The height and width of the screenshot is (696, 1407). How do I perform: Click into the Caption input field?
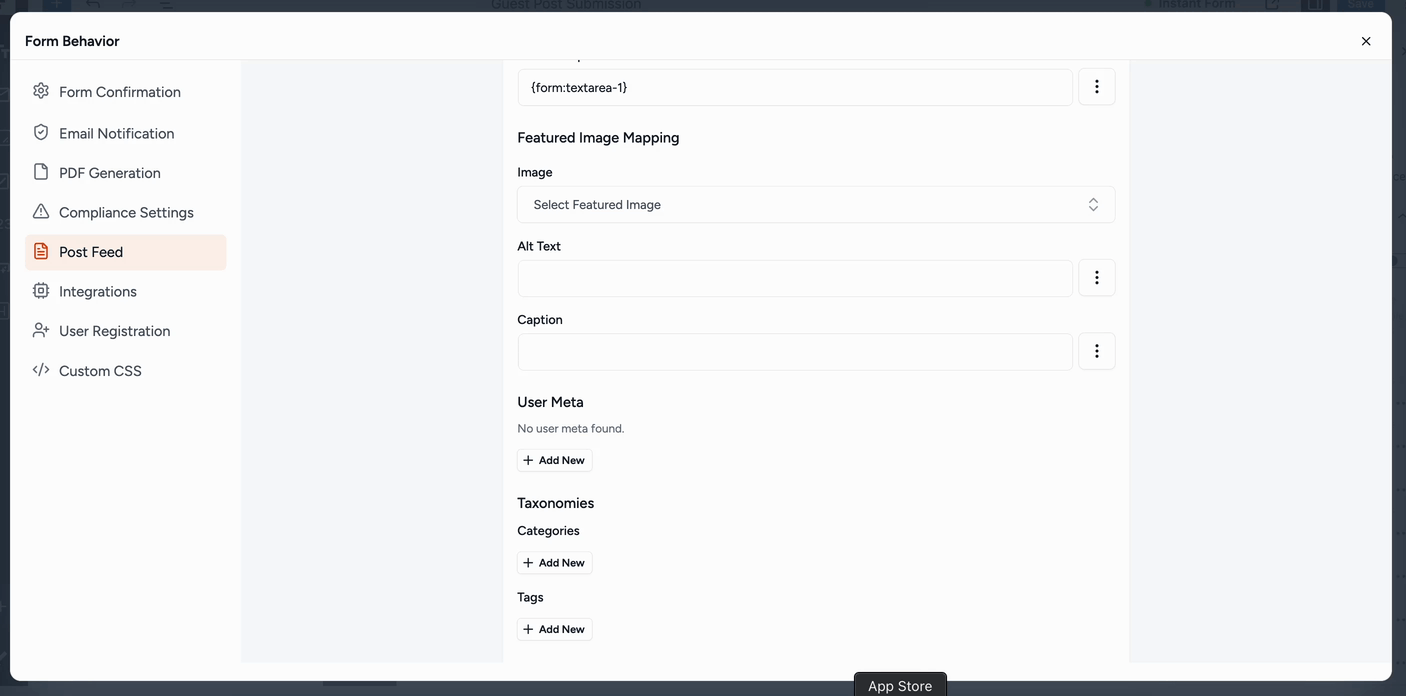(x=795, y=351)
